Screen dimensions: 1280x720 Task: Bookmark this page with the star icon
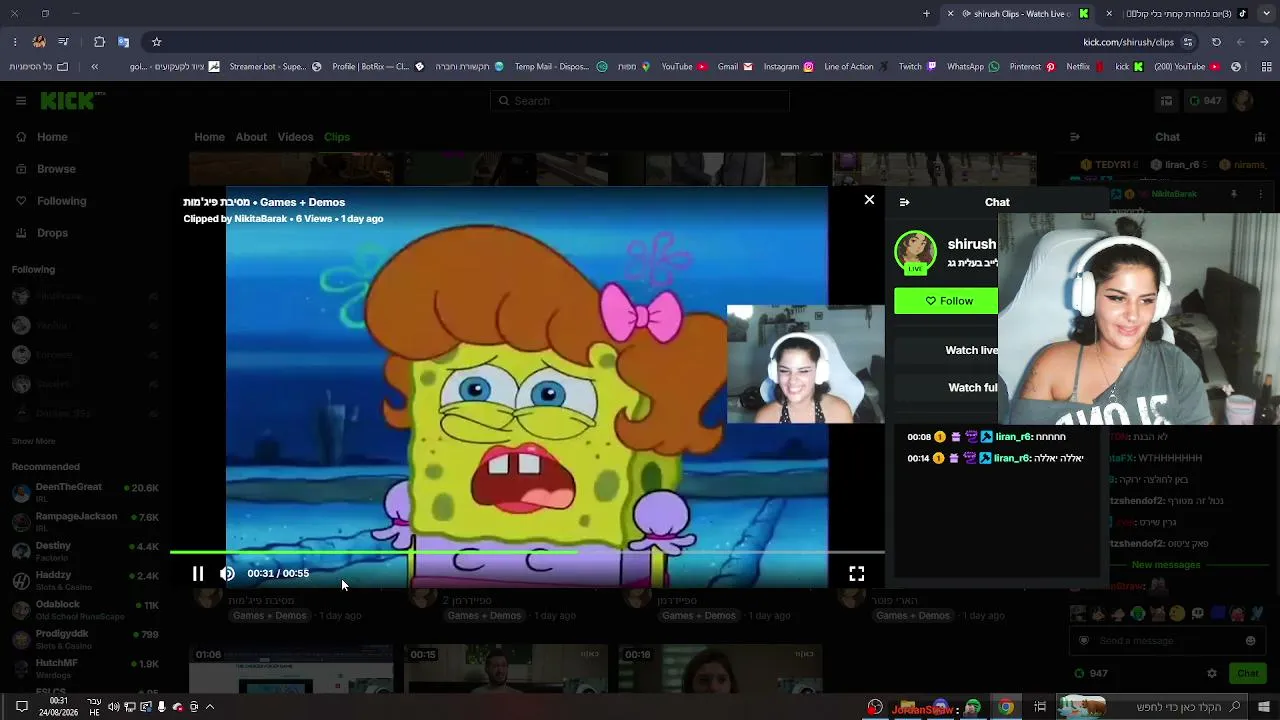click(x=156, y=42)
